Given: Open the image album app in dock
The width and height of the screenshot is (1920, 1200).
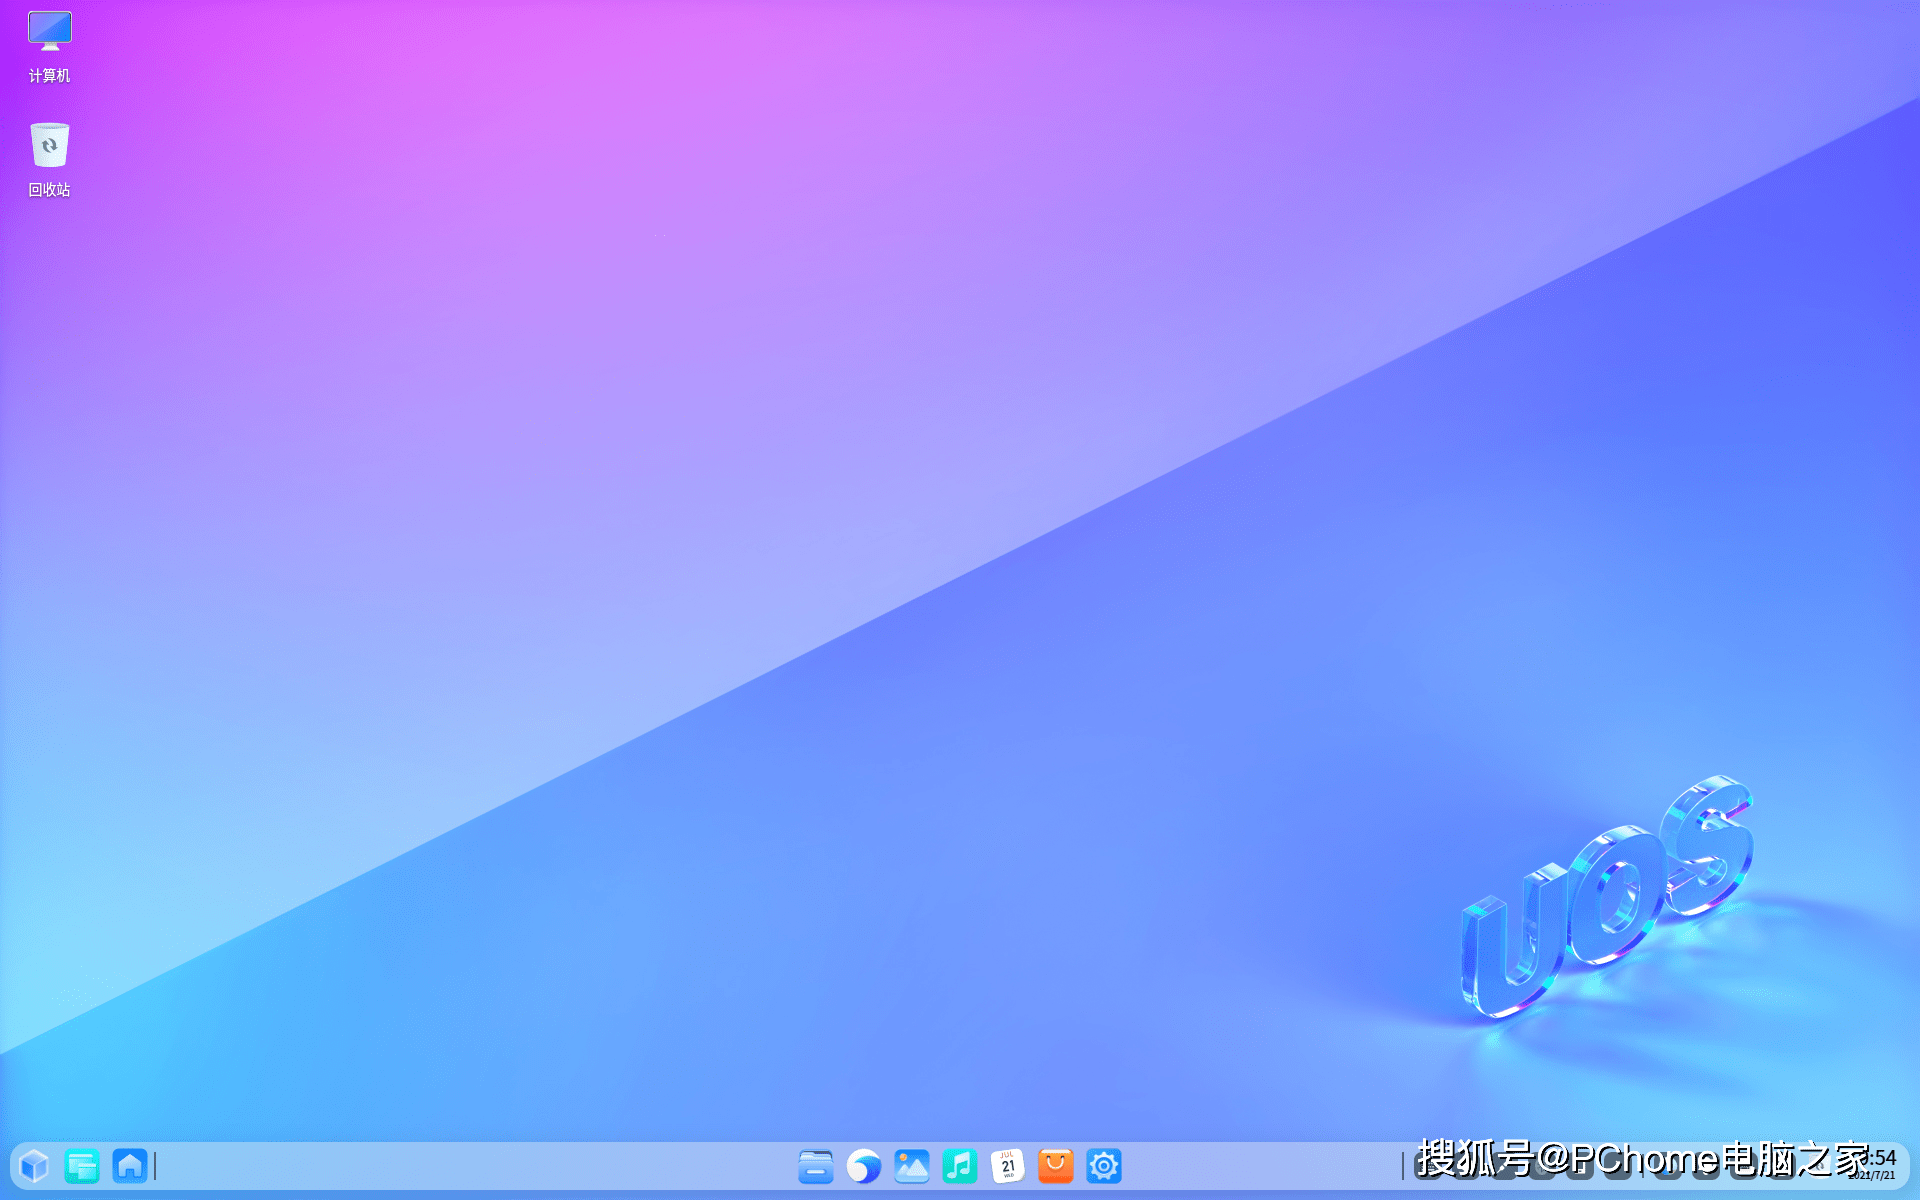Looking at the screenshot, I should (x=912, y=1166).
